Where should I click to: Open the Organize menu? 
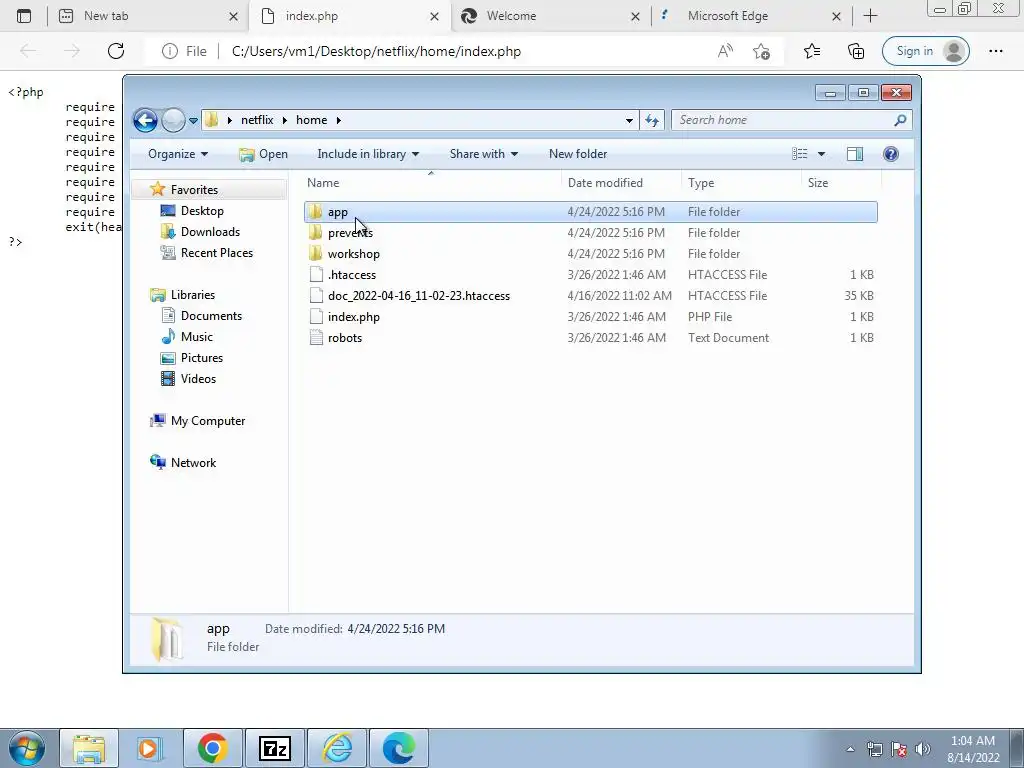coord(178,154)
